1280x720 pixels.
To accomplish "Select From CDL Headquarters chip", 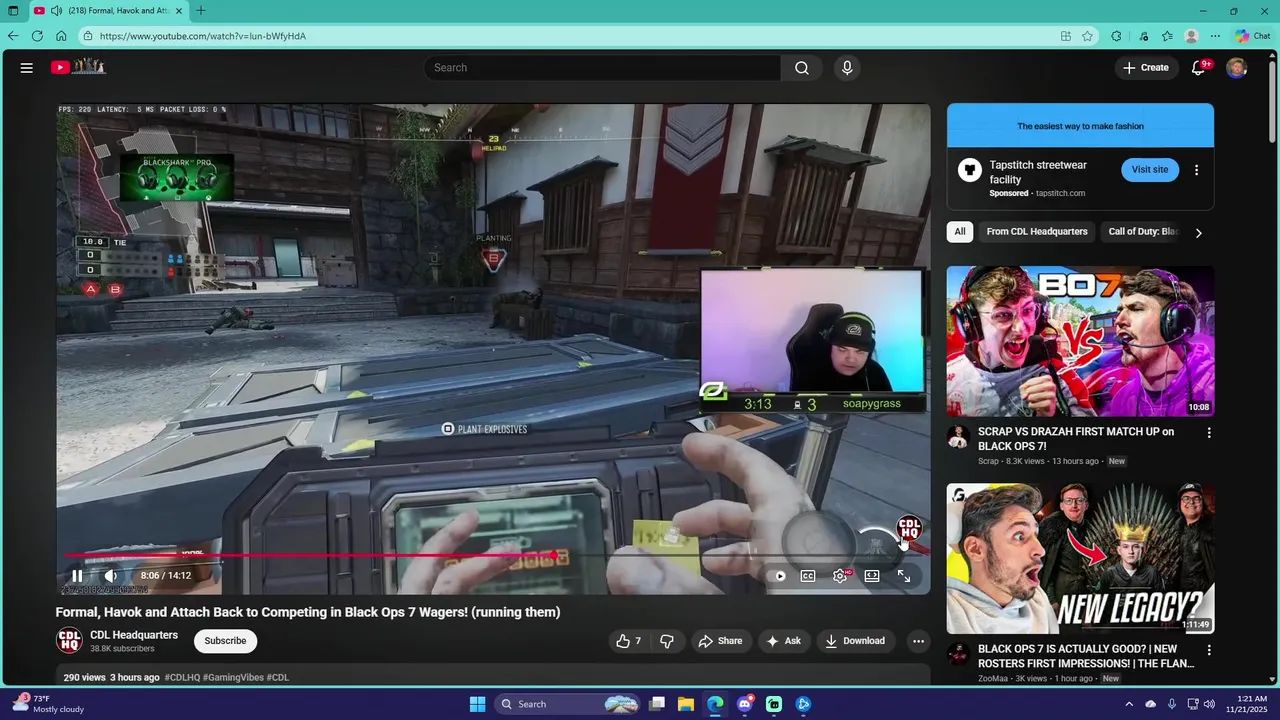I will click(x=1037, y=232).
